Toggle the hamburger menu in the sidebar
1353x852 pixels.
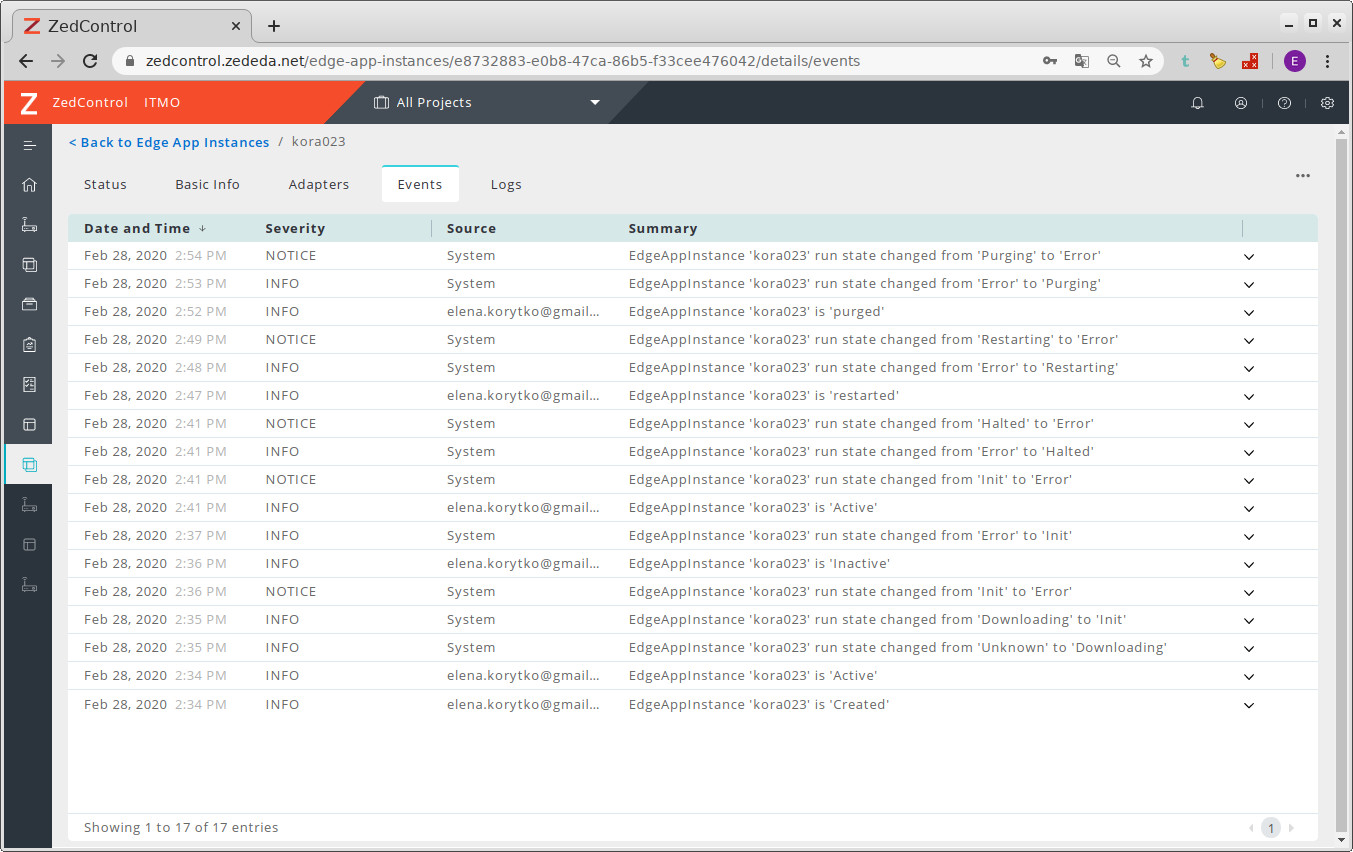(x=29, y=145)
